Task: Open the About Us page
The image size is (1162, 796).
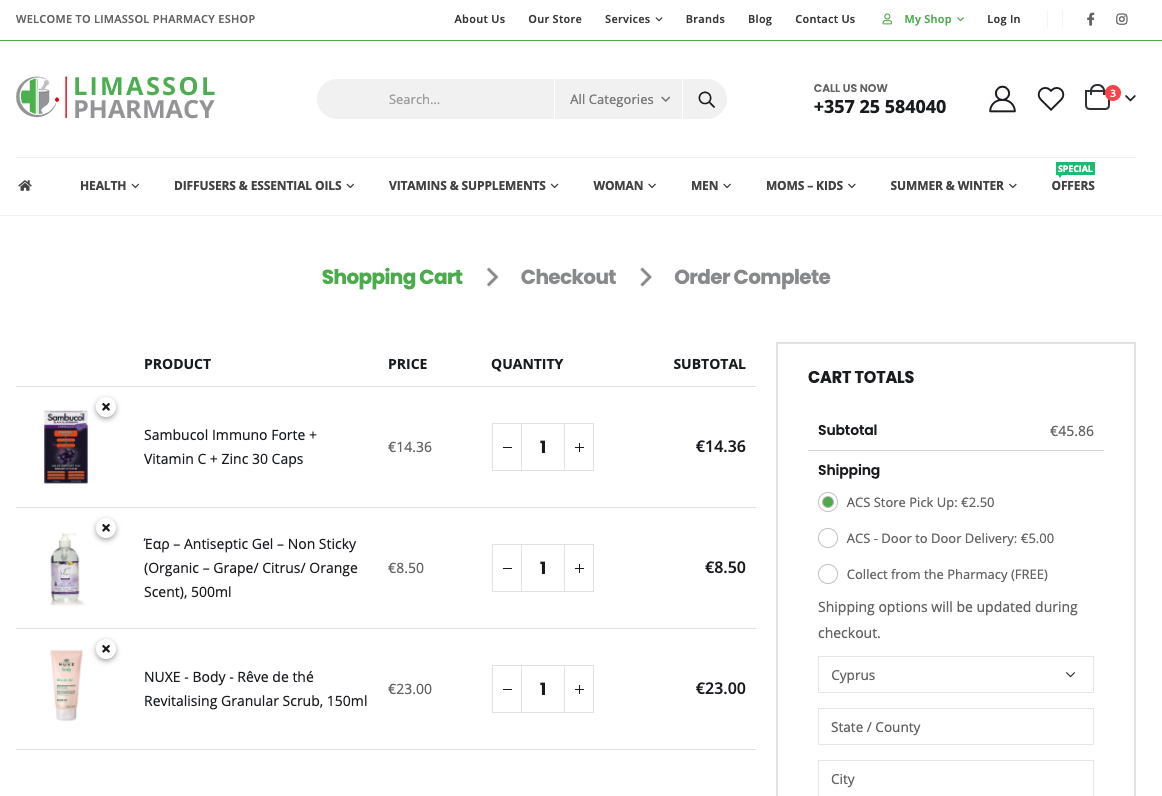Action: click(x=479, y=19)
